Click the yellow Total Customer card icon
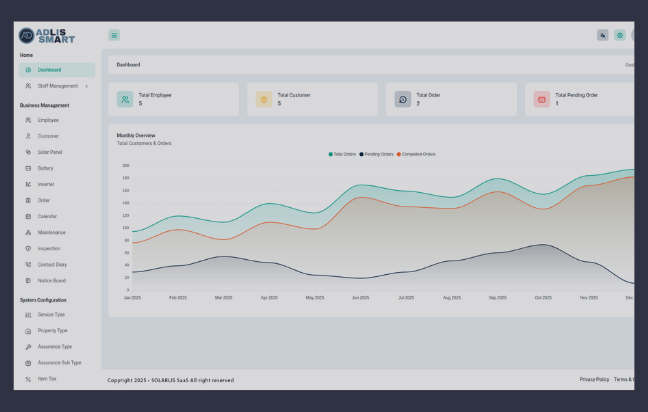648x412 pixels. [x=263, y=99]
